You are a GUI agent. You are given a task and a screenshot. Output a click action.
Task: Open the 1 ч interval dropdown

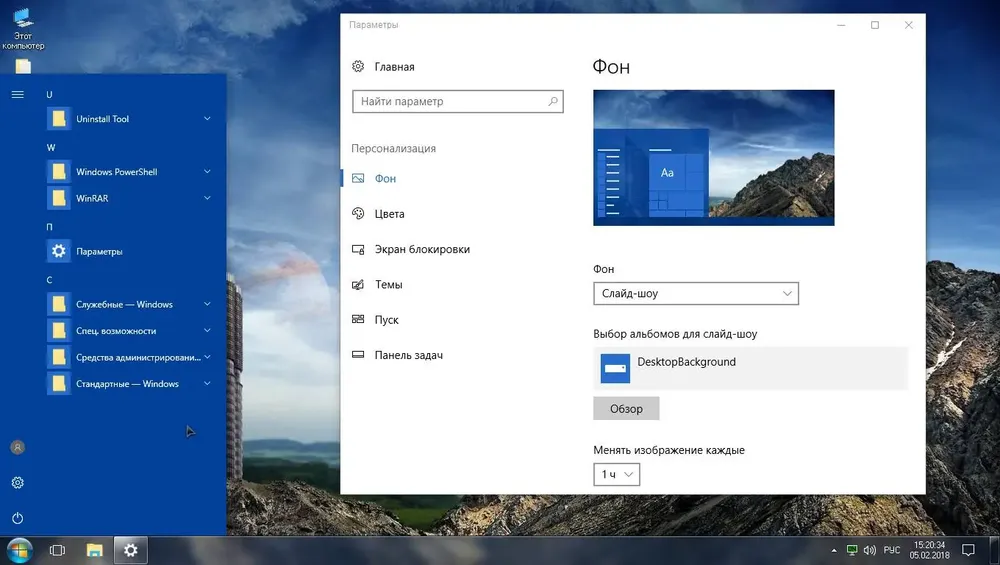(616, 475)
